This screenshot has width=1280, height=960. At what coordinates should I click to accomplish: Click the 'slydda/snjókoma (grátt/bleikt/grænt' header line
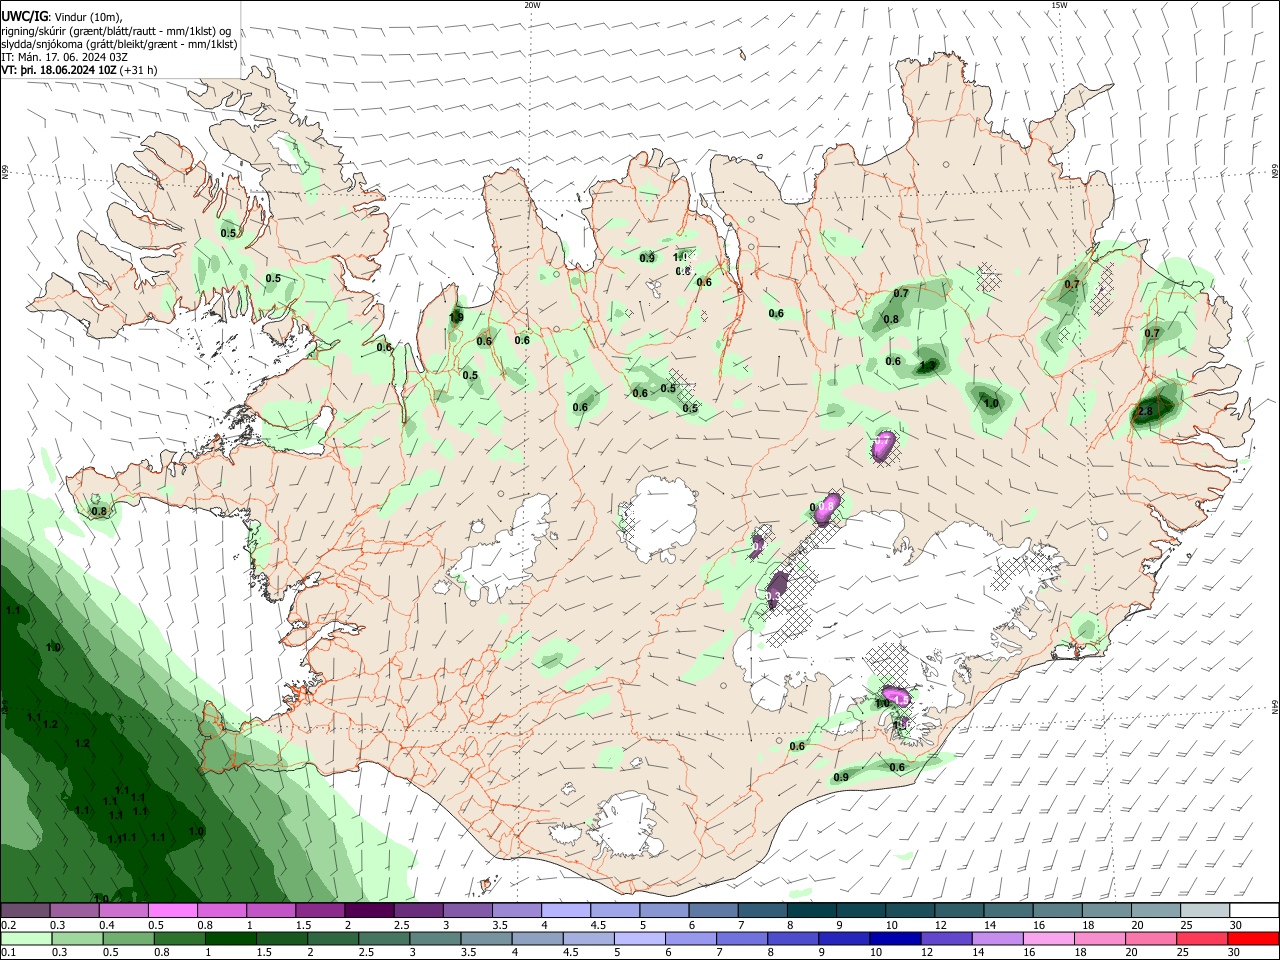[x=119, y=44]
